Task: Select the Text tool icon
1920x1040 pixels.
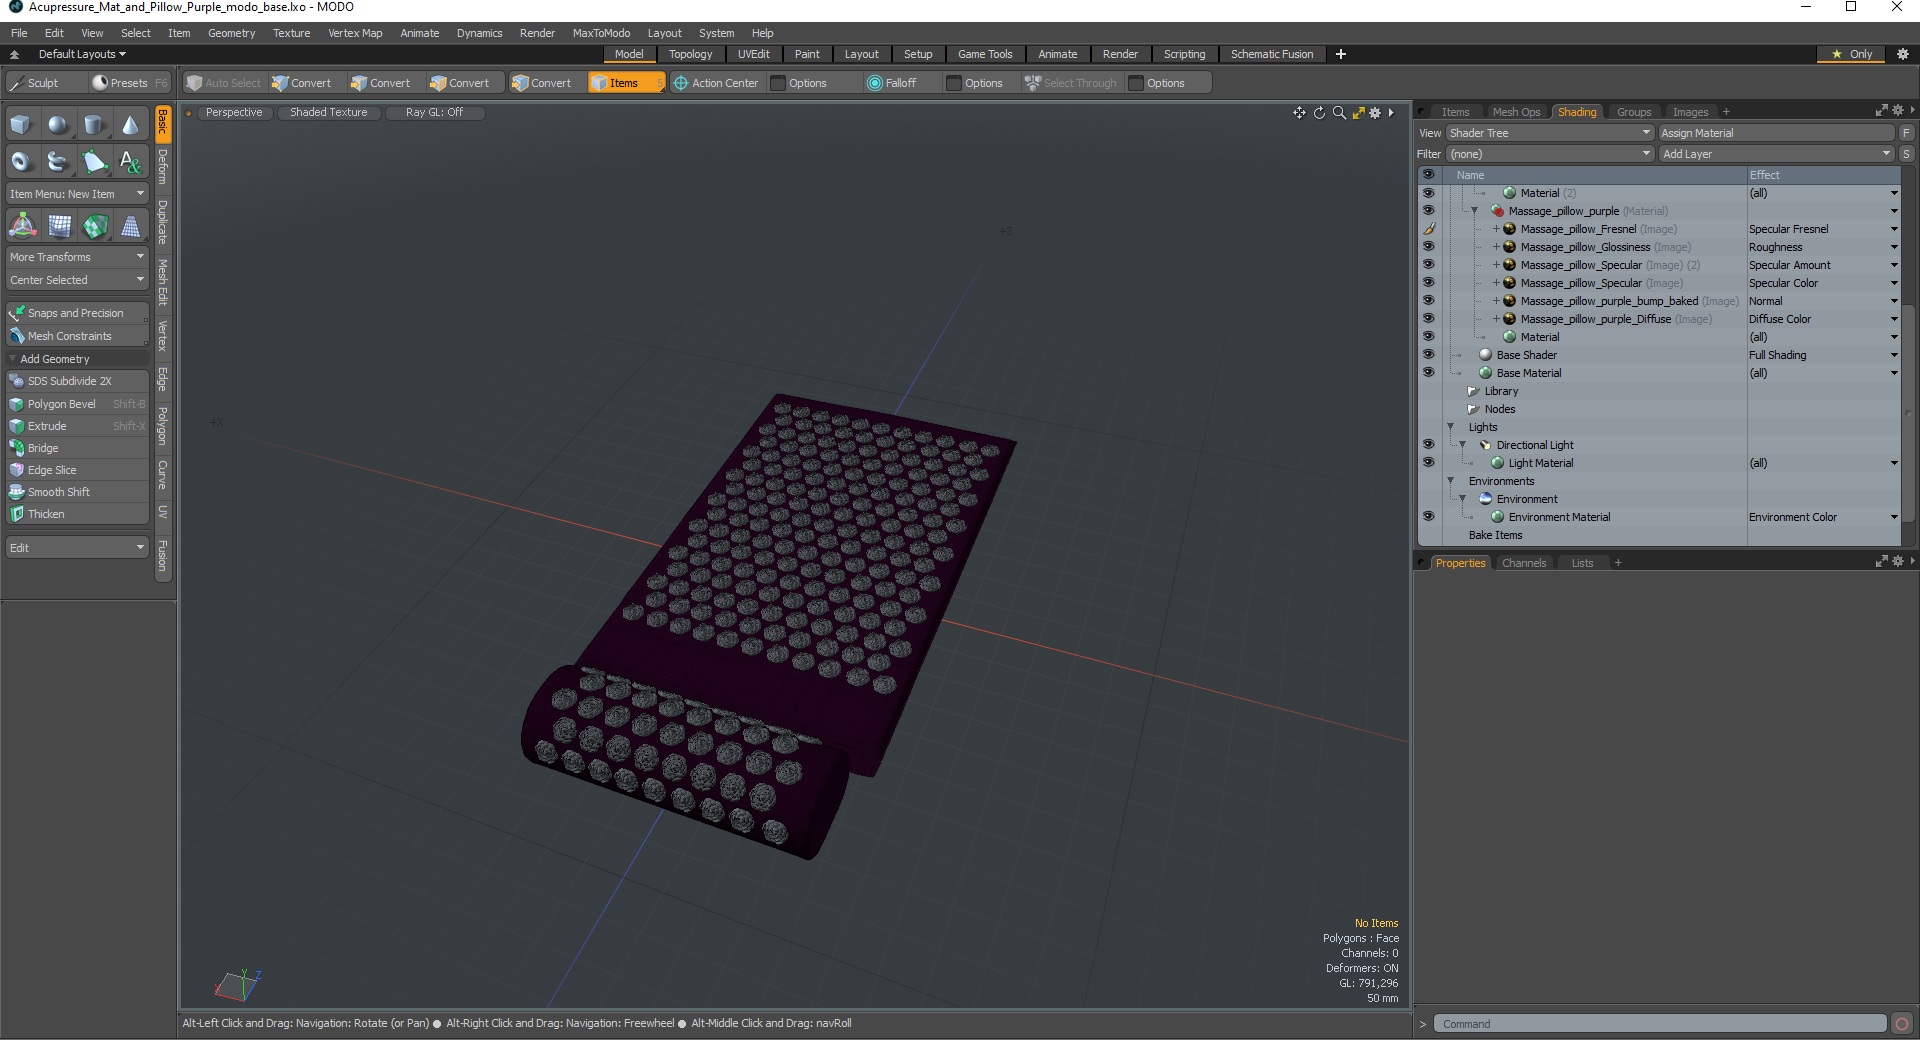Action: 130,161
